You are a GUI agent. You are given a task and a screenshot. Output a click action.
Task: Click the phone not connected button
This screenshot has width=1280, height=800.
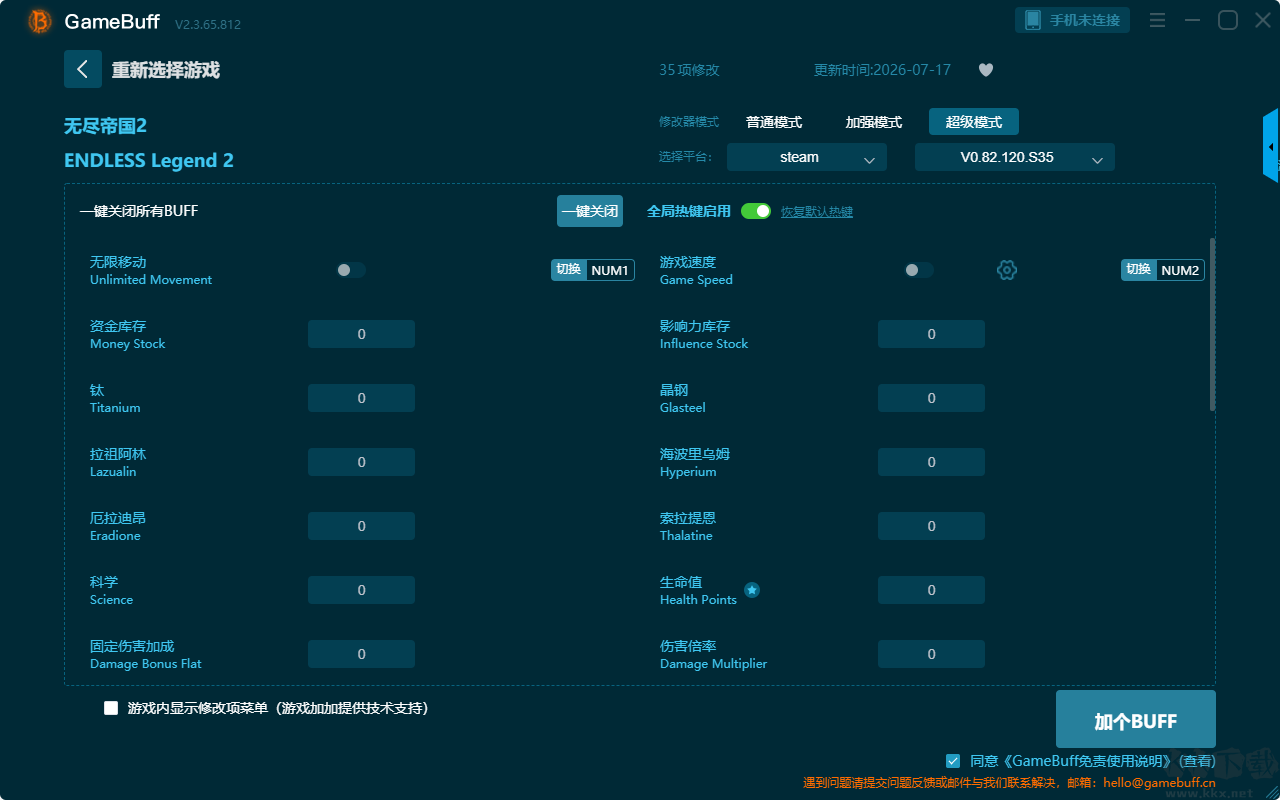tap(1073, 20)
